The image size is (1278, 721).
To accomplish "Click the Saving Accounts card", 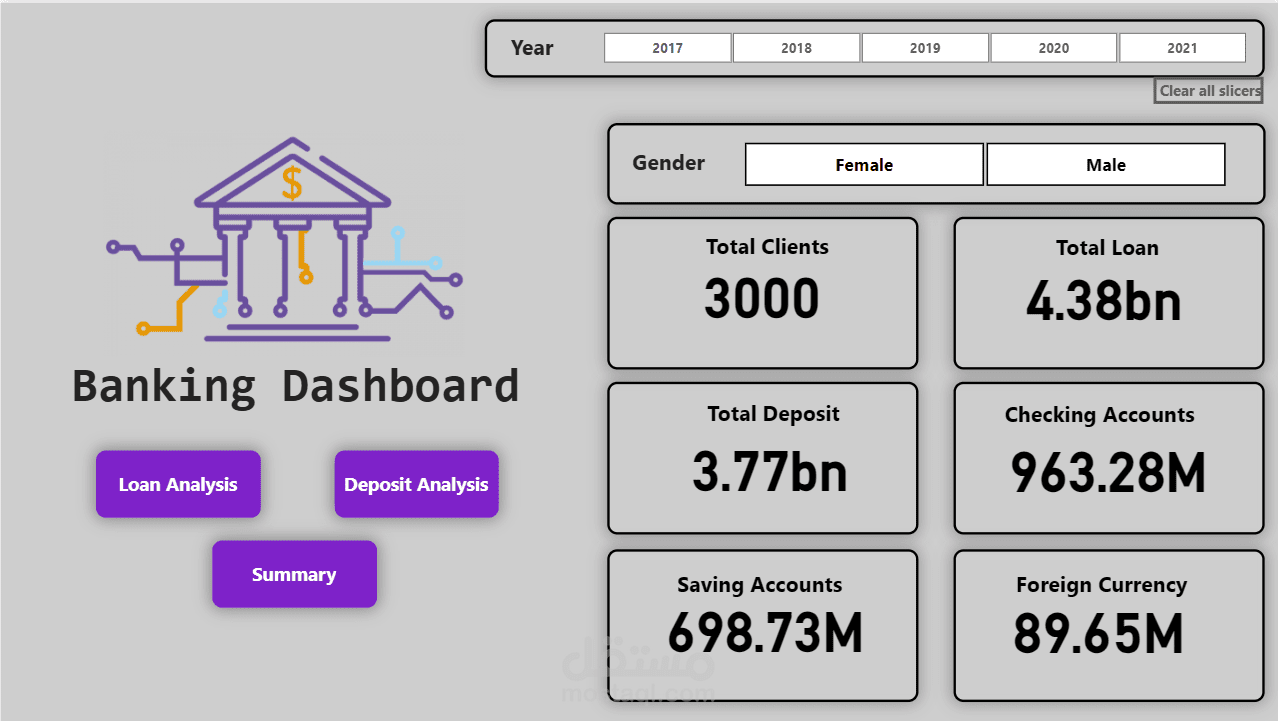I will click(762, 625).
